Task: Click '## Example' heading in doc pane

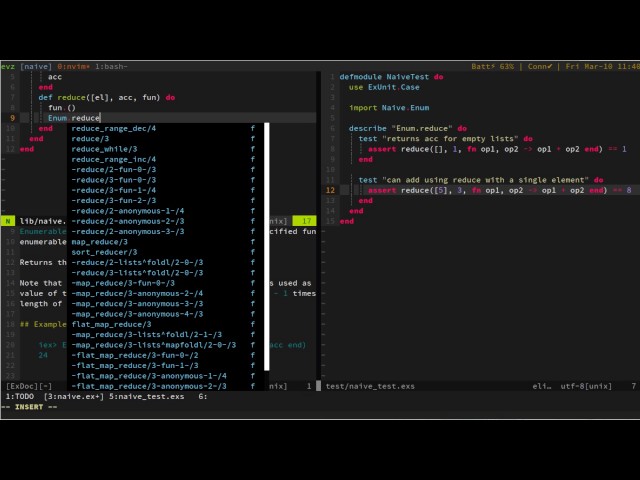Action: [x=43, y=324]
